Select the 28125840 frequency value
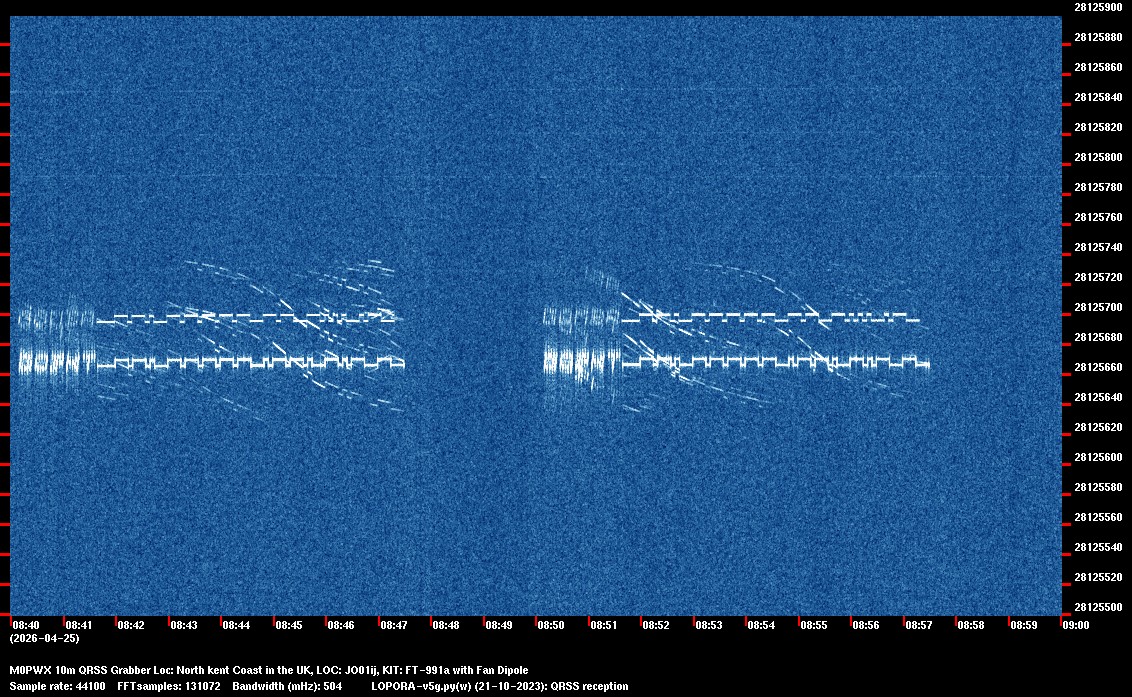Screen dimensions: 1132x697 (x=1098, y=98)
